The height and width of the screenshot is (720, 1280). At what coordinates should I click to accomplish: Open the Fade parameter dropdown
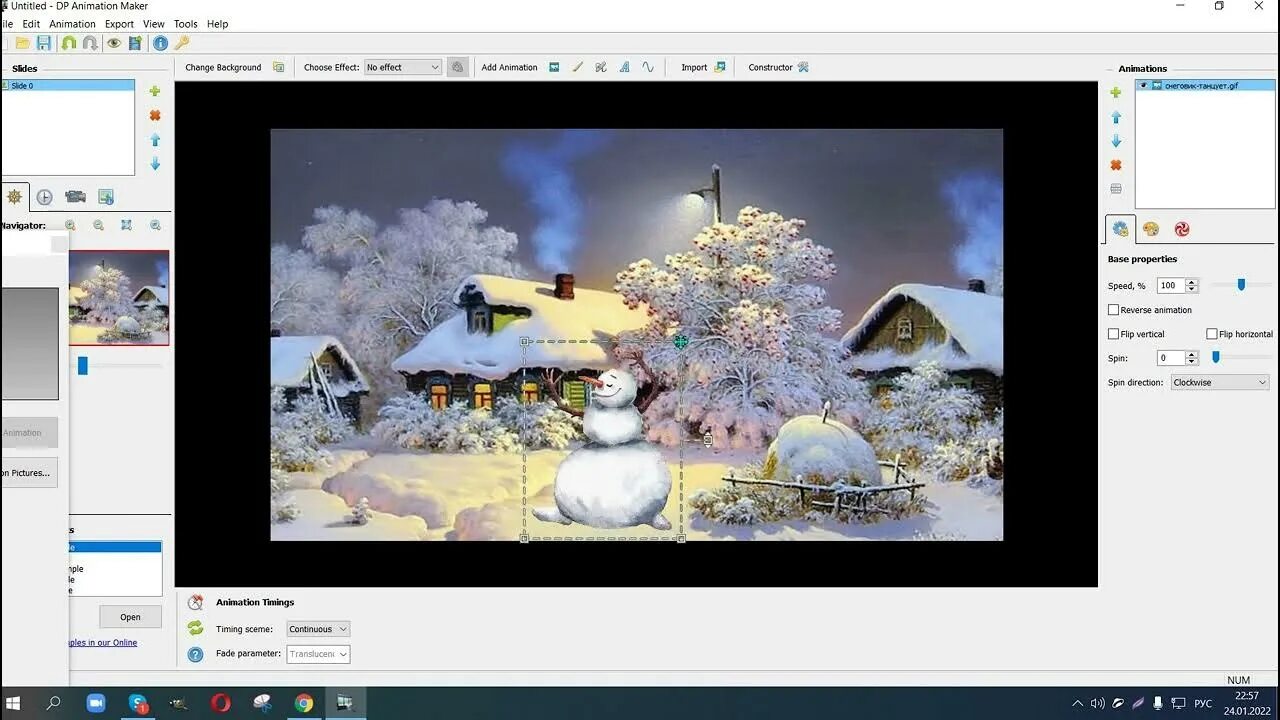pyautogui.click(x=318, y=654)
